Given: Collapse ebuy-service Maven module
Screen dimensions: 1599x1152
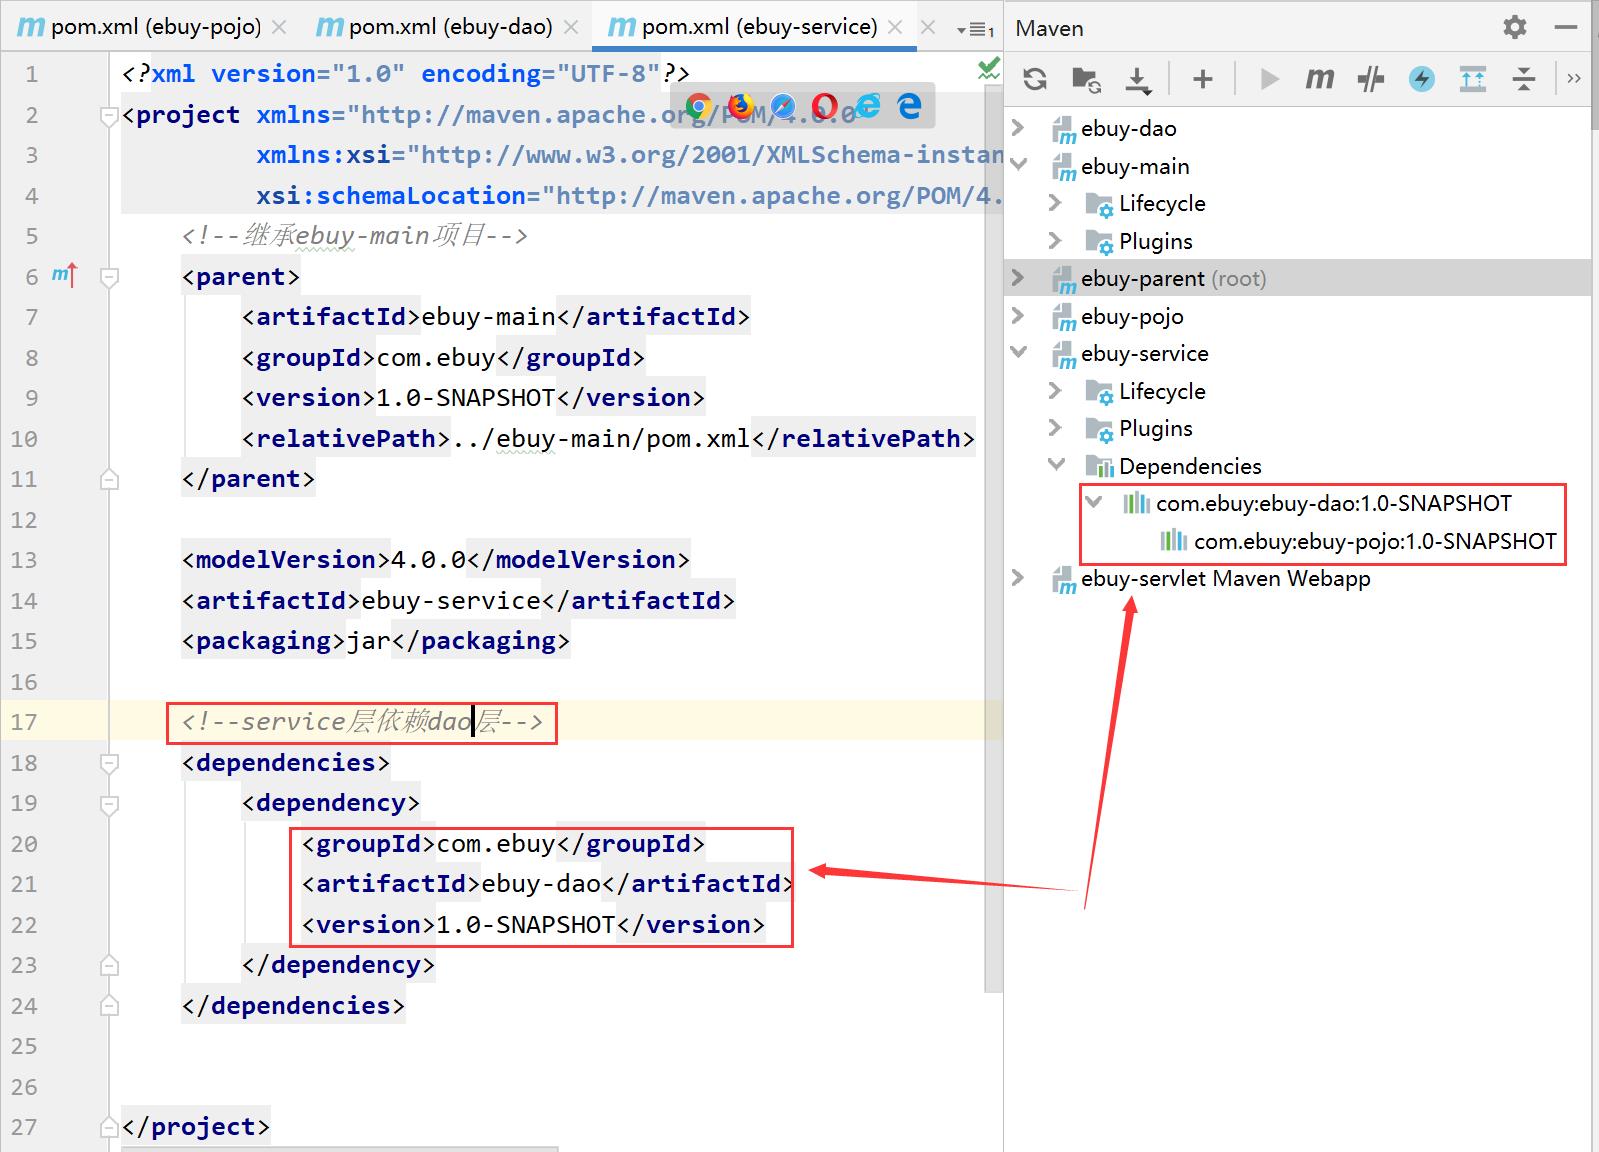Looking at the screenshot, I should pos(1018,352).
